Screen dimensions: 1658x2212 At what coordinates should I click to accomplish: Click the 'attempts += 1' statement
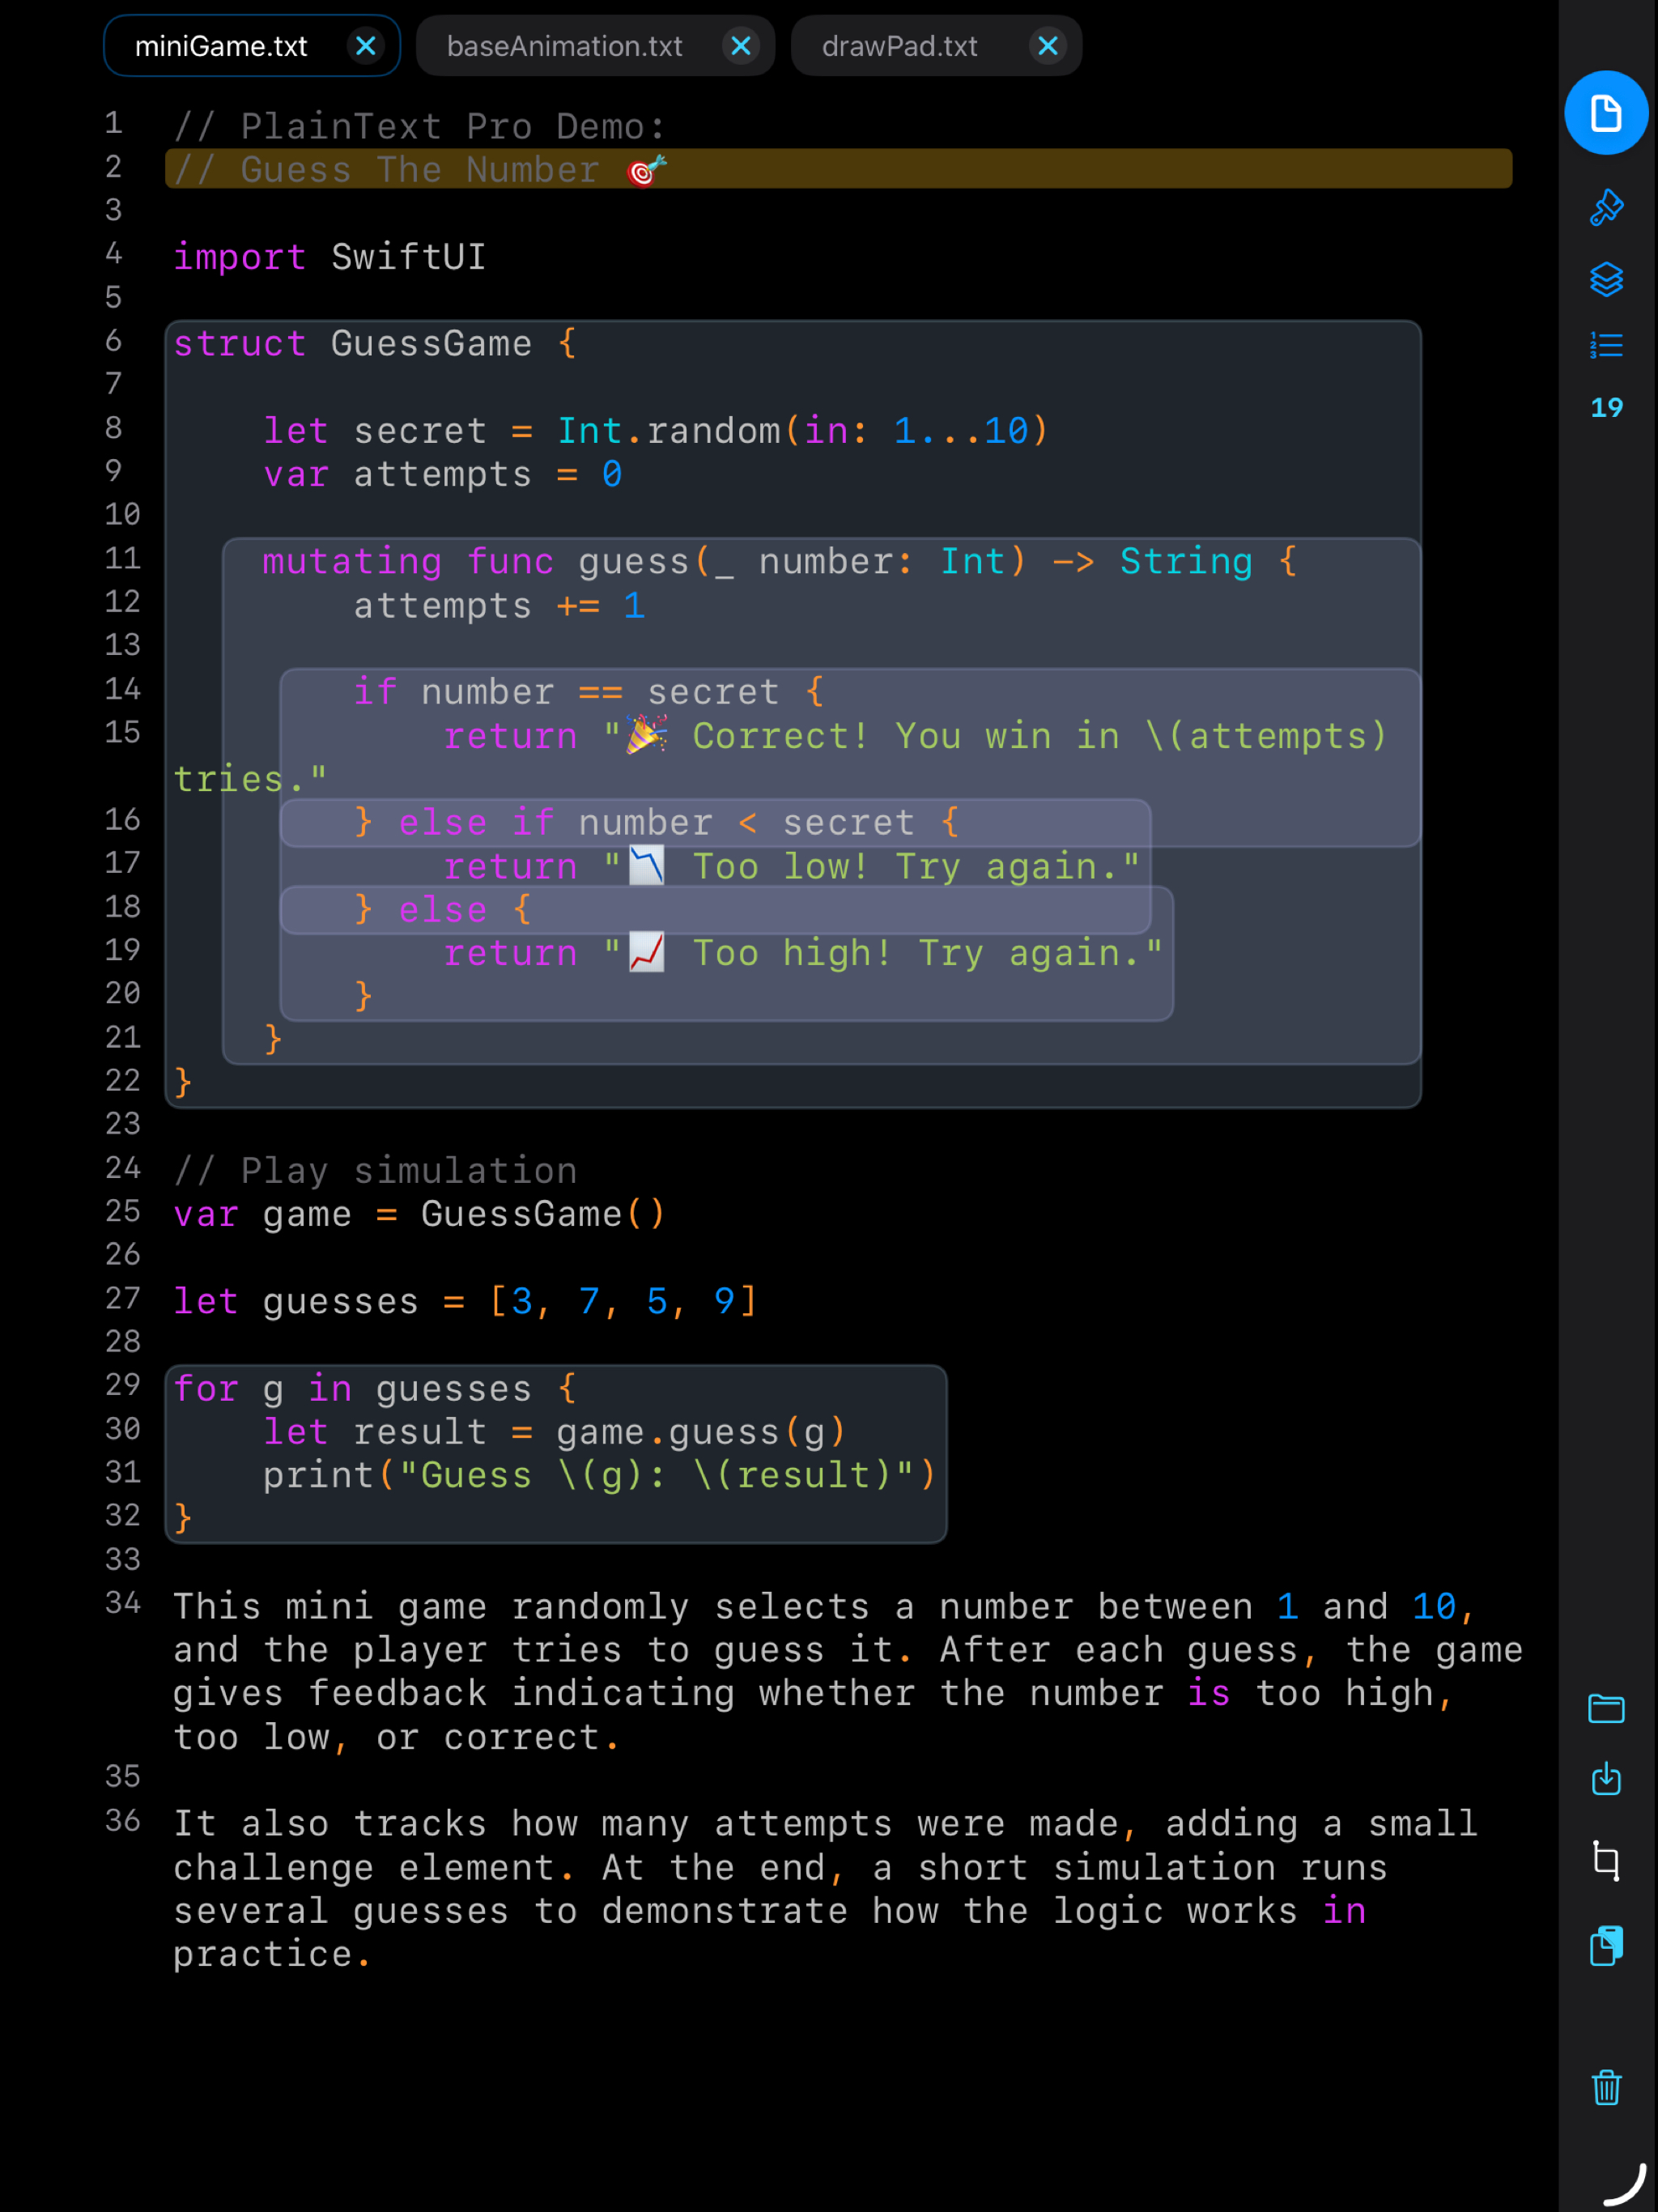tap(499, 605)
